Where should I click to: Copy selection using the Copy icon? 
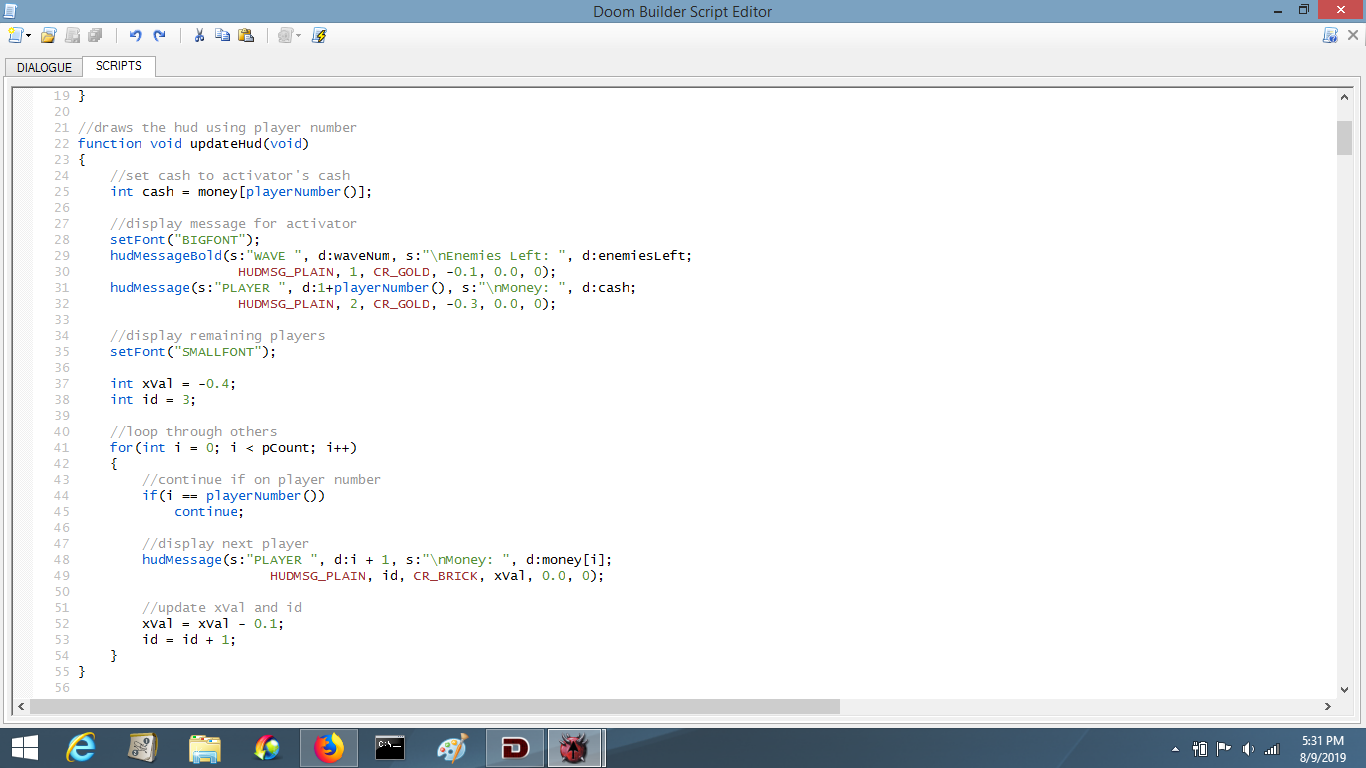click(x=222, y=35)
